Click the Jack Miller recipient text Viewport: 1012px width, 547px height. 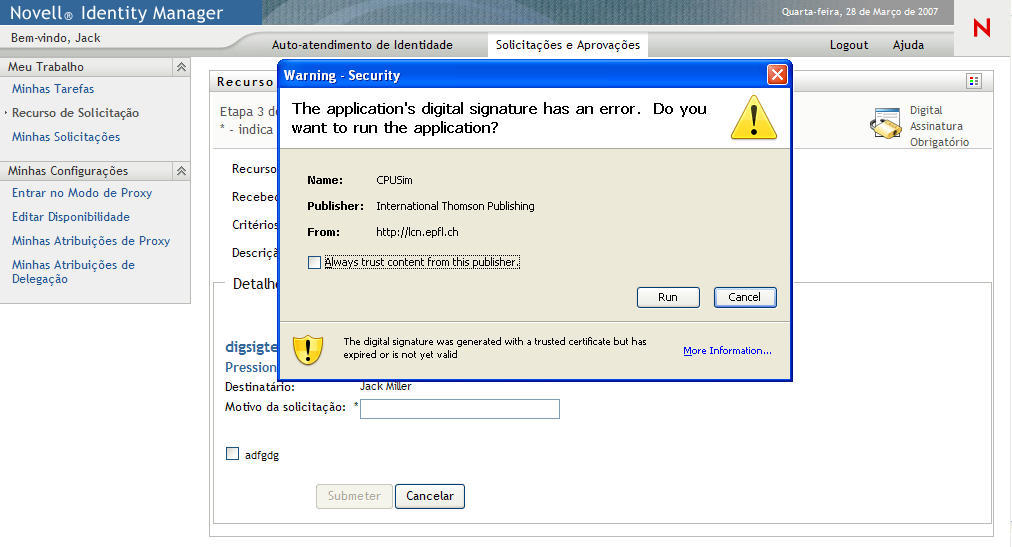point(385,386)
